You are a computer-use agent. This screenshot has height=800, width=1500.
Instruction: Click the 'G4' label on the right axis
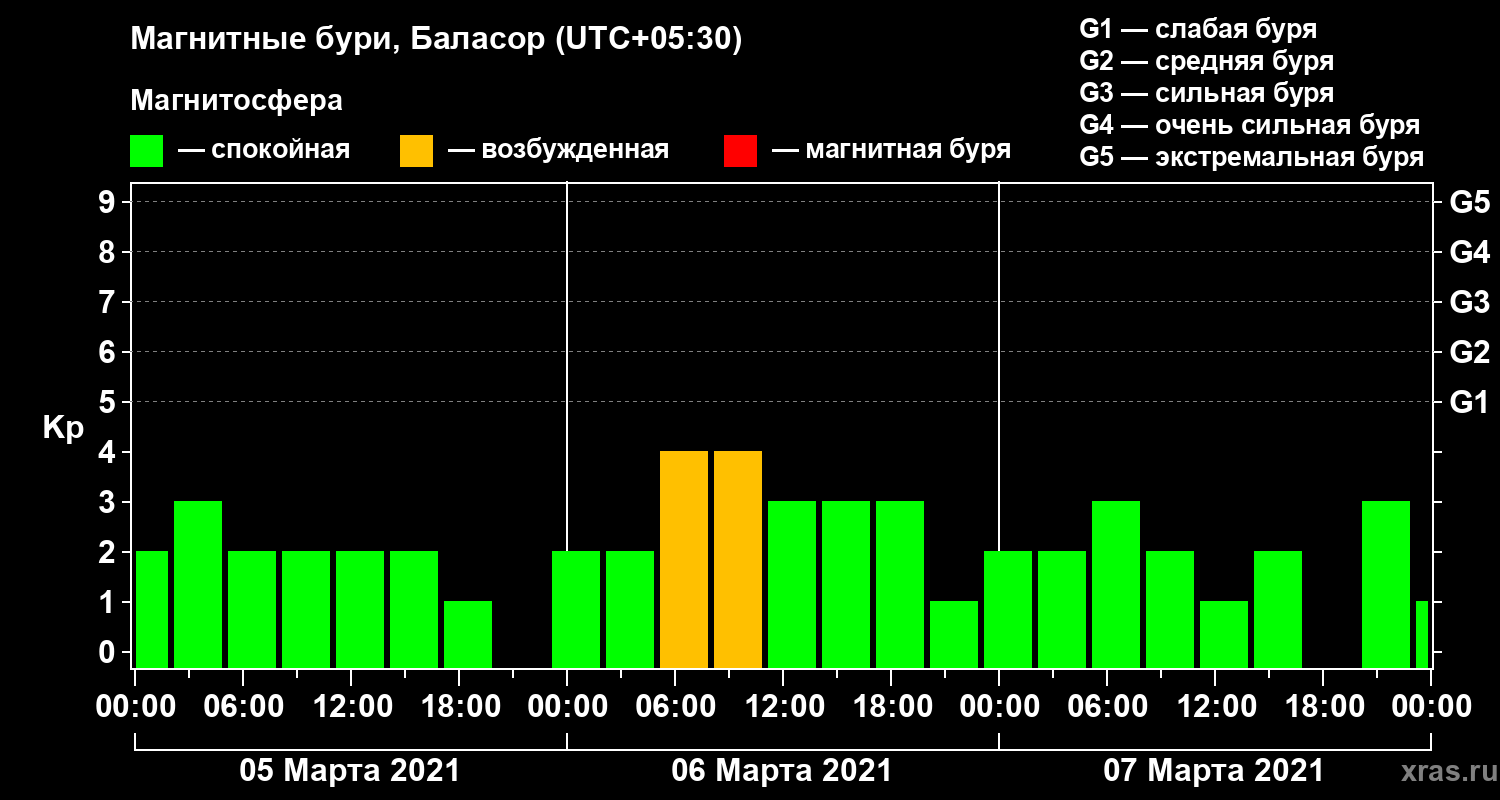[x=1469, y=253]
